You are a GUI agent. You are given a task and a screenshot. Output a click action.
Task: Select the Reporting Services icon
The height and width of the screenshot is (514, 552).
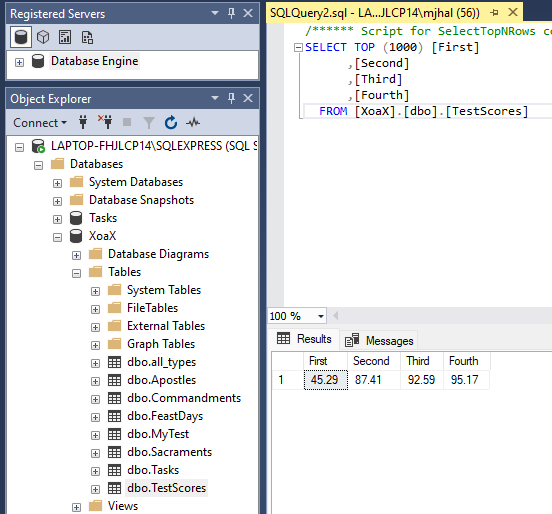pos(65,37)
